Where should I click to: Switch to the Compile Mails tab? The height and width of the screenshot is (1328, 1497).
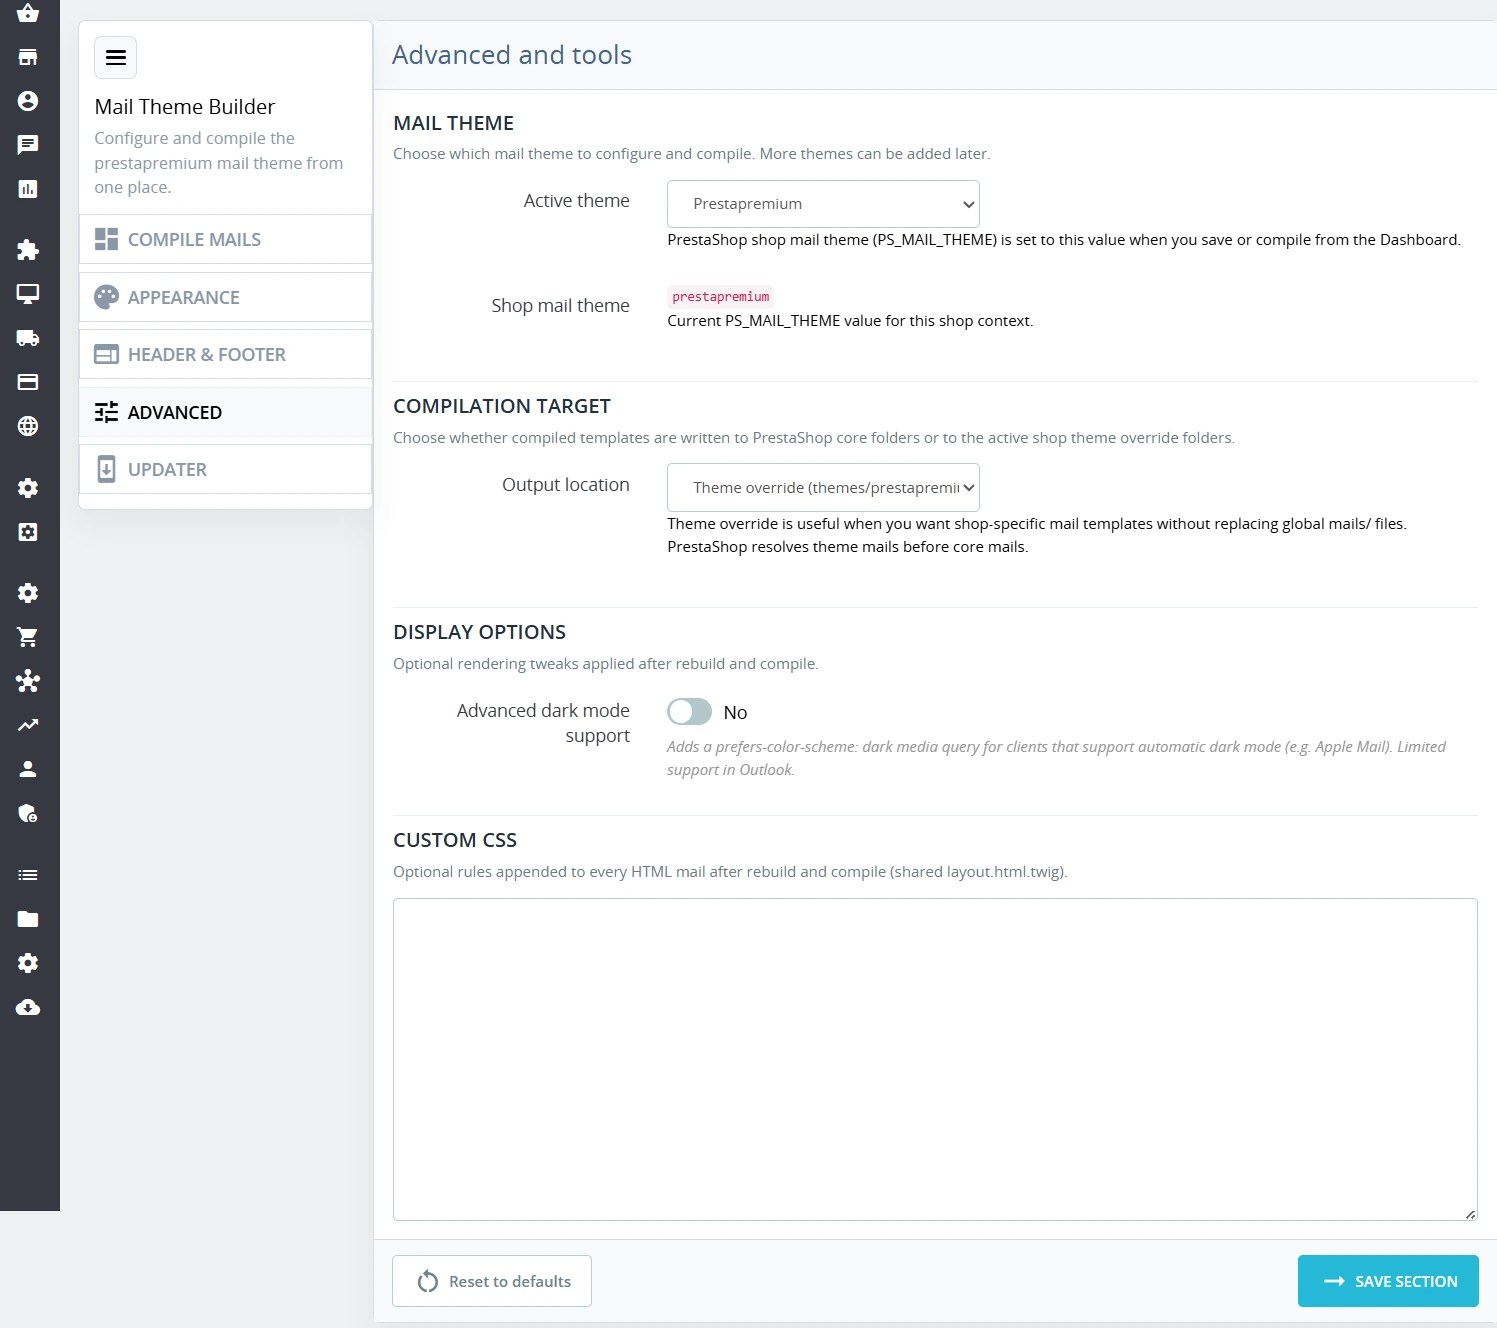coord(225,240)
